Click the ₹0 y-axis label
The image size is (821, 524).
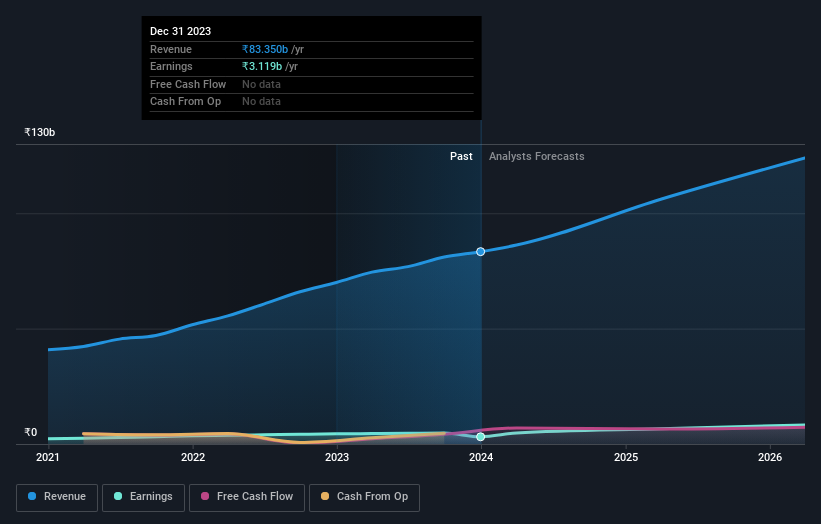coord(31,432)
